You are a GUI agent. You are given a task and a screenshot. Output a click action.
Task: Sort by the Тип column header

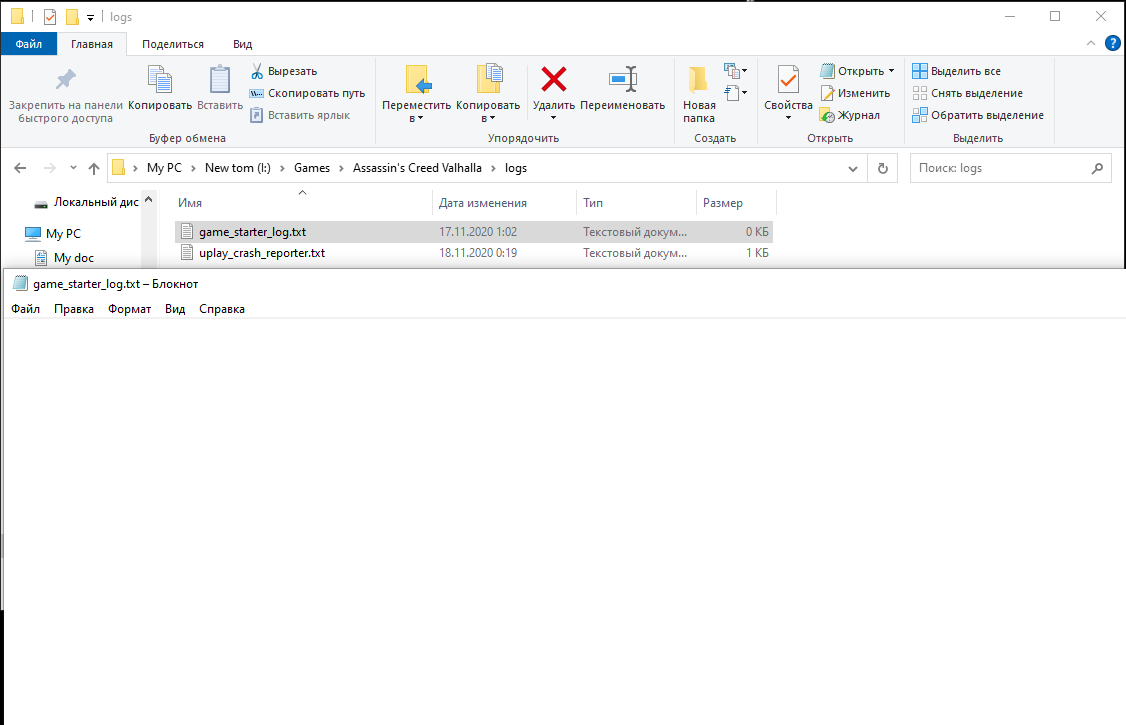pos(636,203)
